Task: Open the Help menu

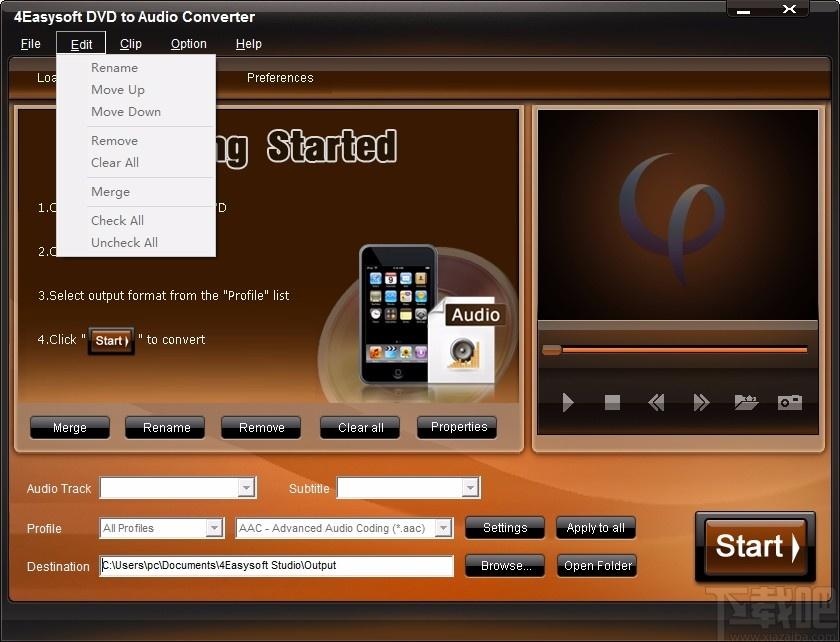Action: pyautogui.click(x=249, y=44)
